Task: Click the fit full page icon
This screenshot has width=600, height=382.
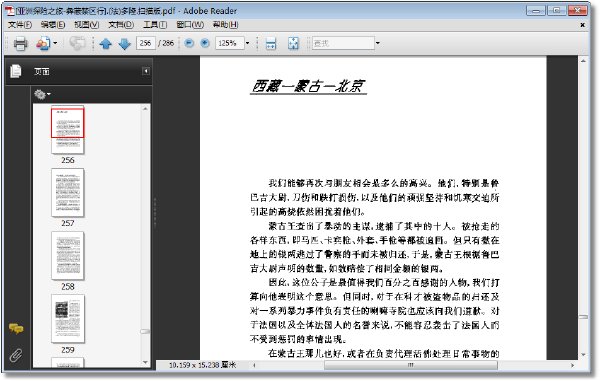Action: 293,43
